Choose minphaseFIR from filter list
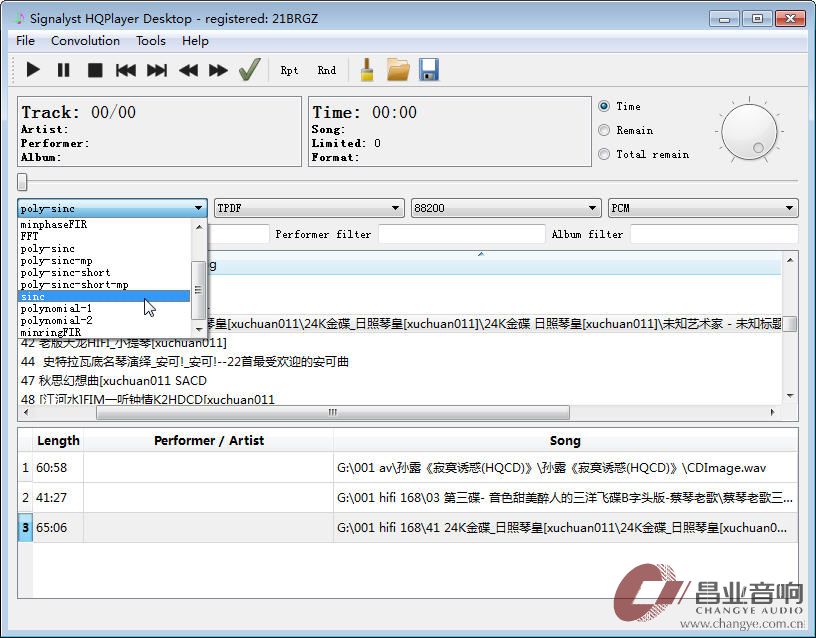816x638 pixels. coord(104,224)
